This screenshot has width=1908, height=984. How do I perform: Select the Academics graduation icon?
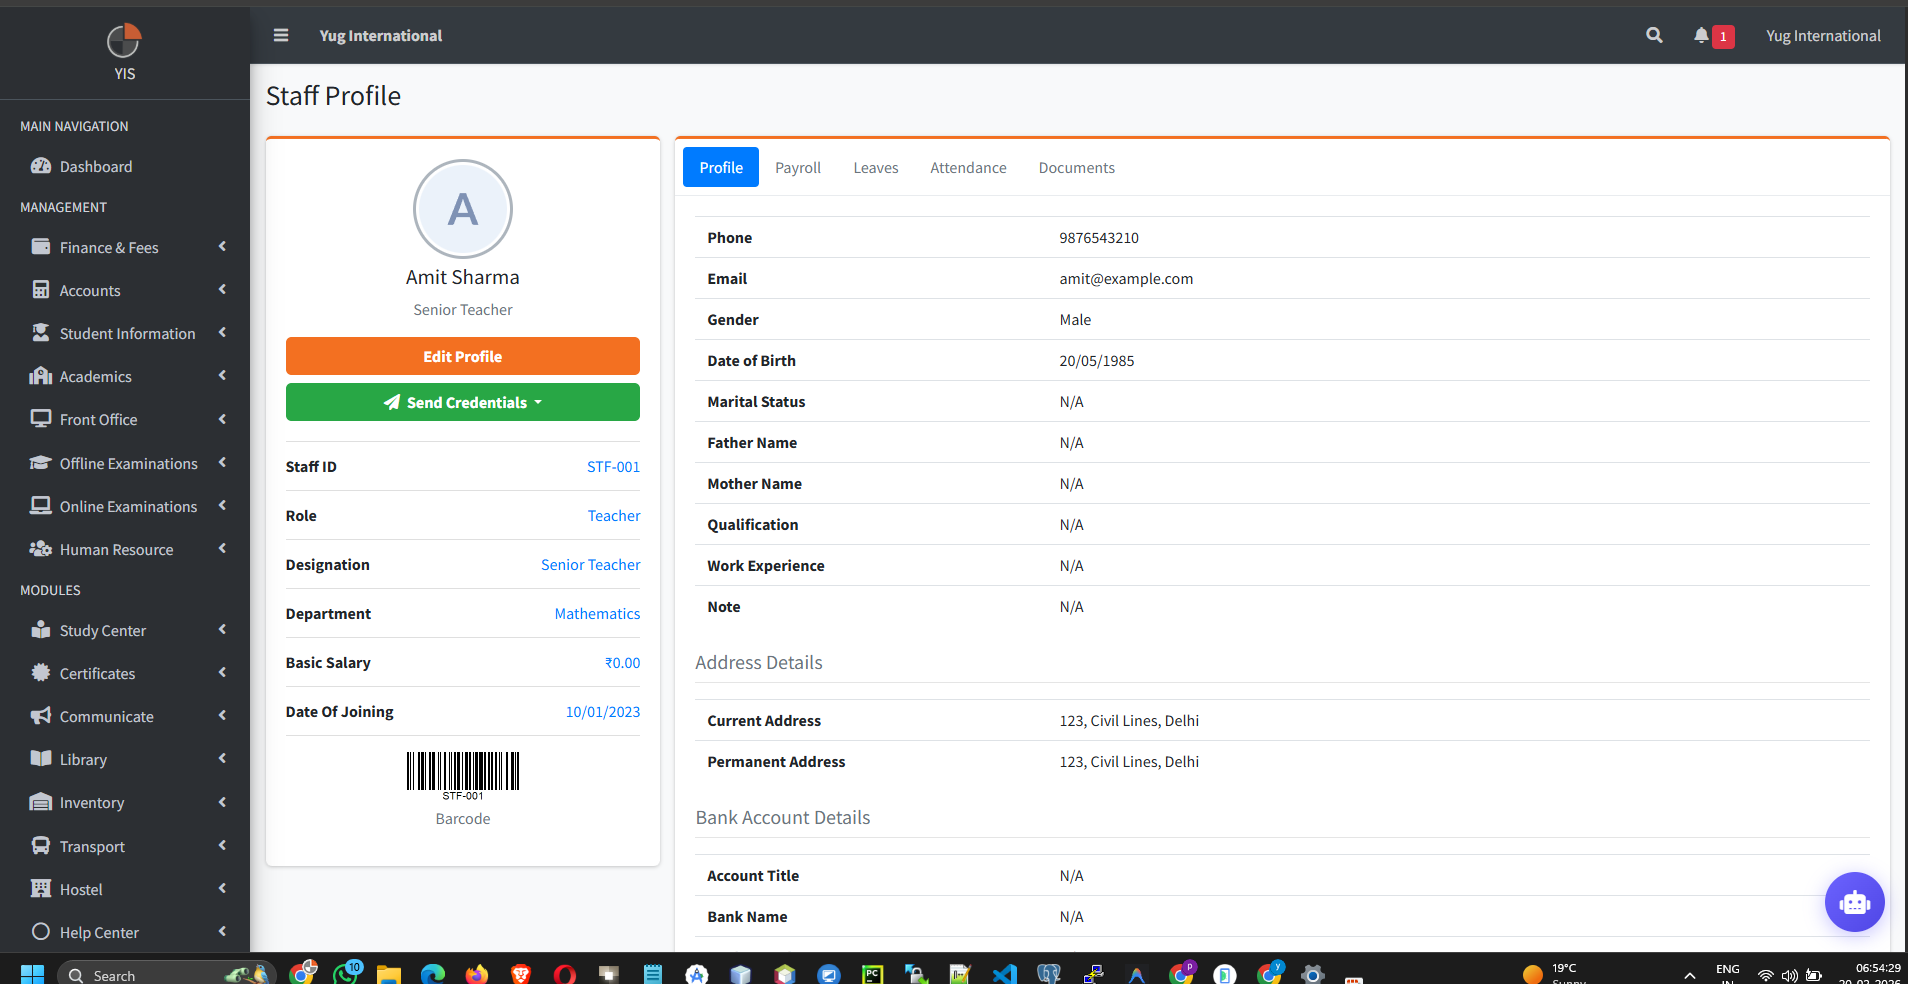click(x=40, y=376)
